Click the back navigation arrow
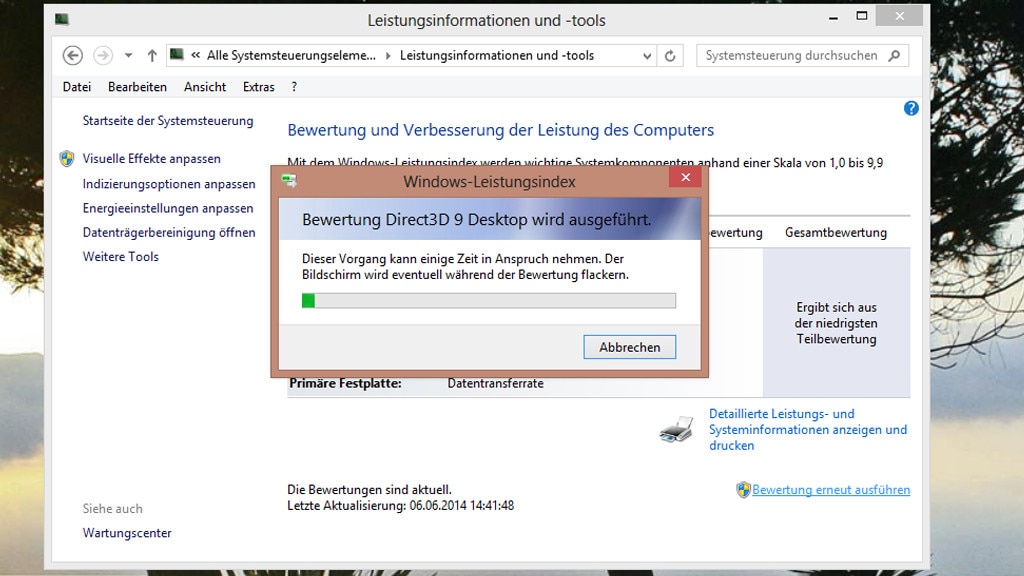 click(72, 55)
